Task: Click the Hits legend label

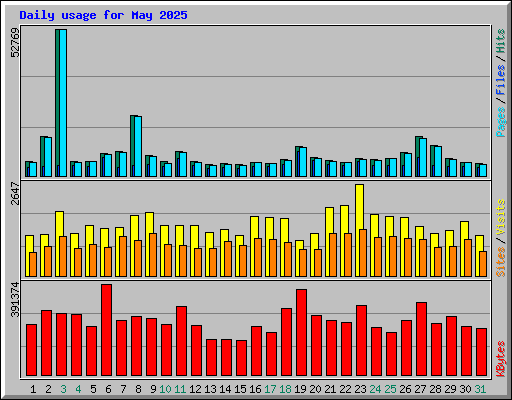Action: pos(501,41)
